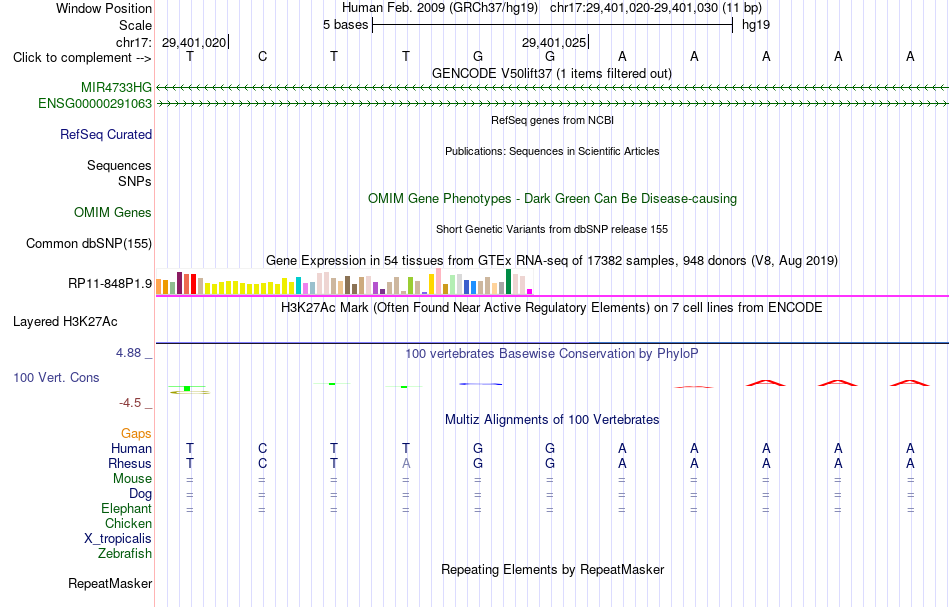Image resolution: width=950 pixels, height=607 pixels.
Task: Click the 'Click to complement' label
Action: 82,58
